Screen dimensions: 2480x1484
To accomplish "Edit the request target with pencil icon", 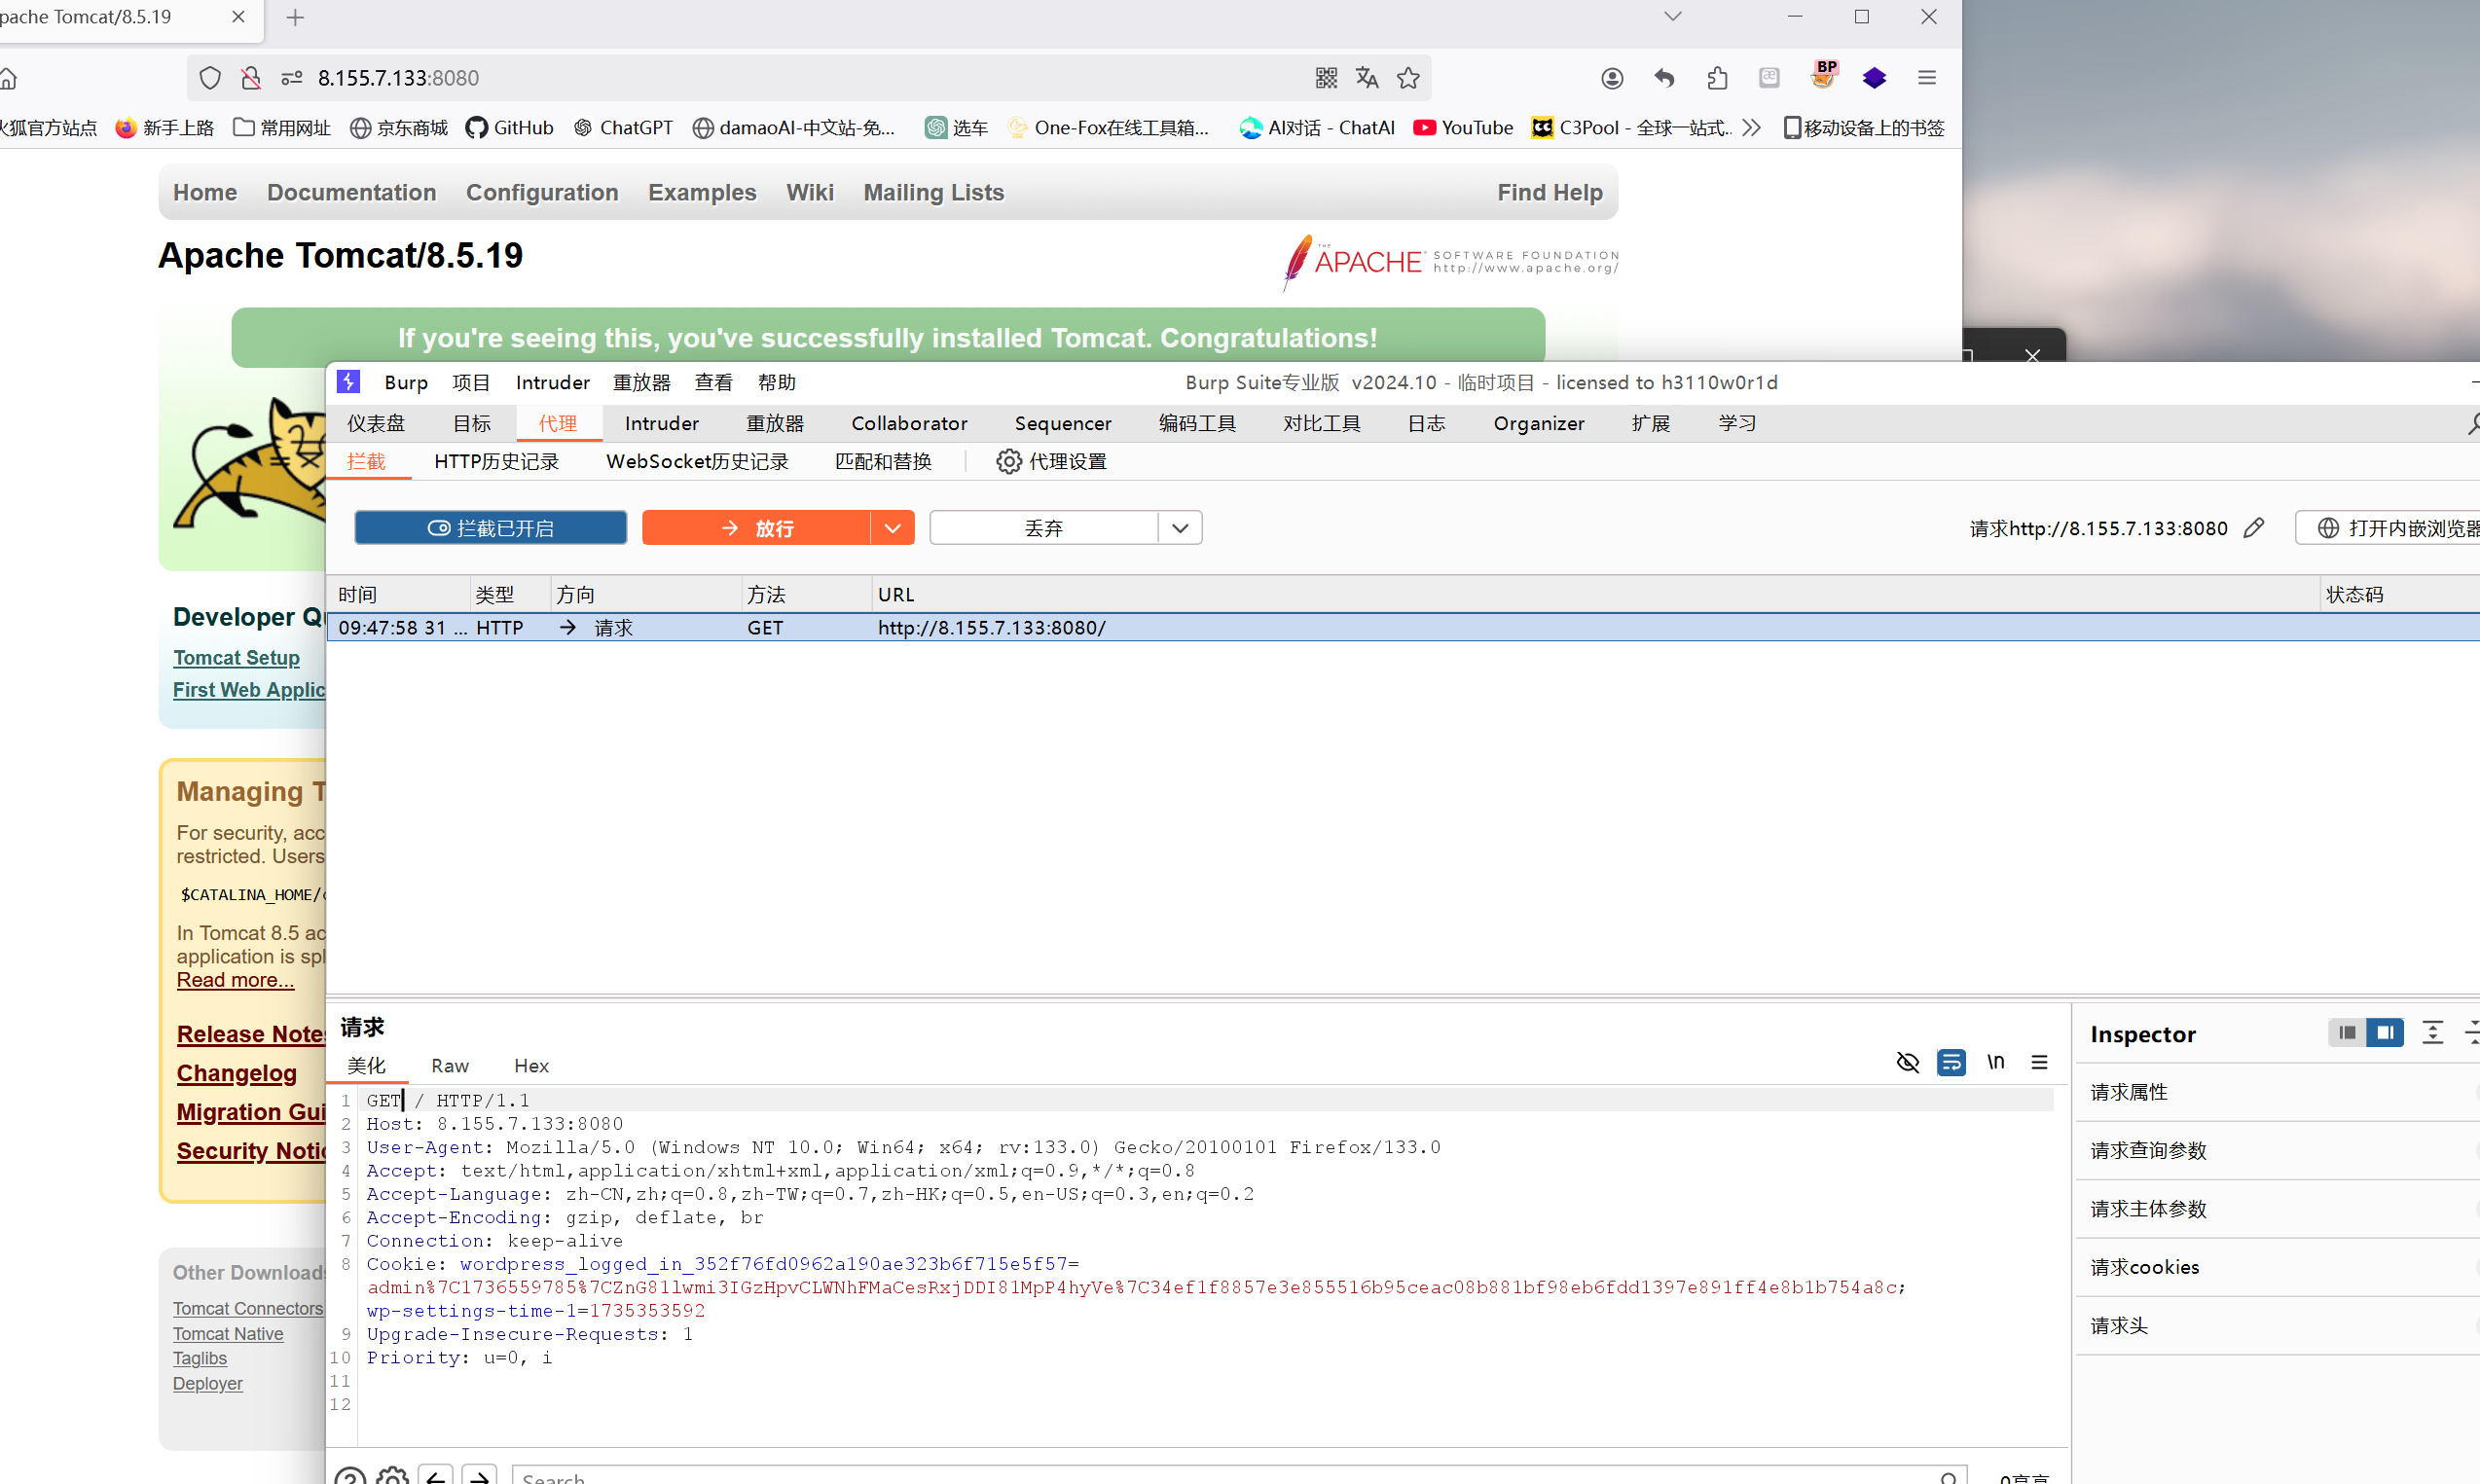I will [x=2253, y=528].
